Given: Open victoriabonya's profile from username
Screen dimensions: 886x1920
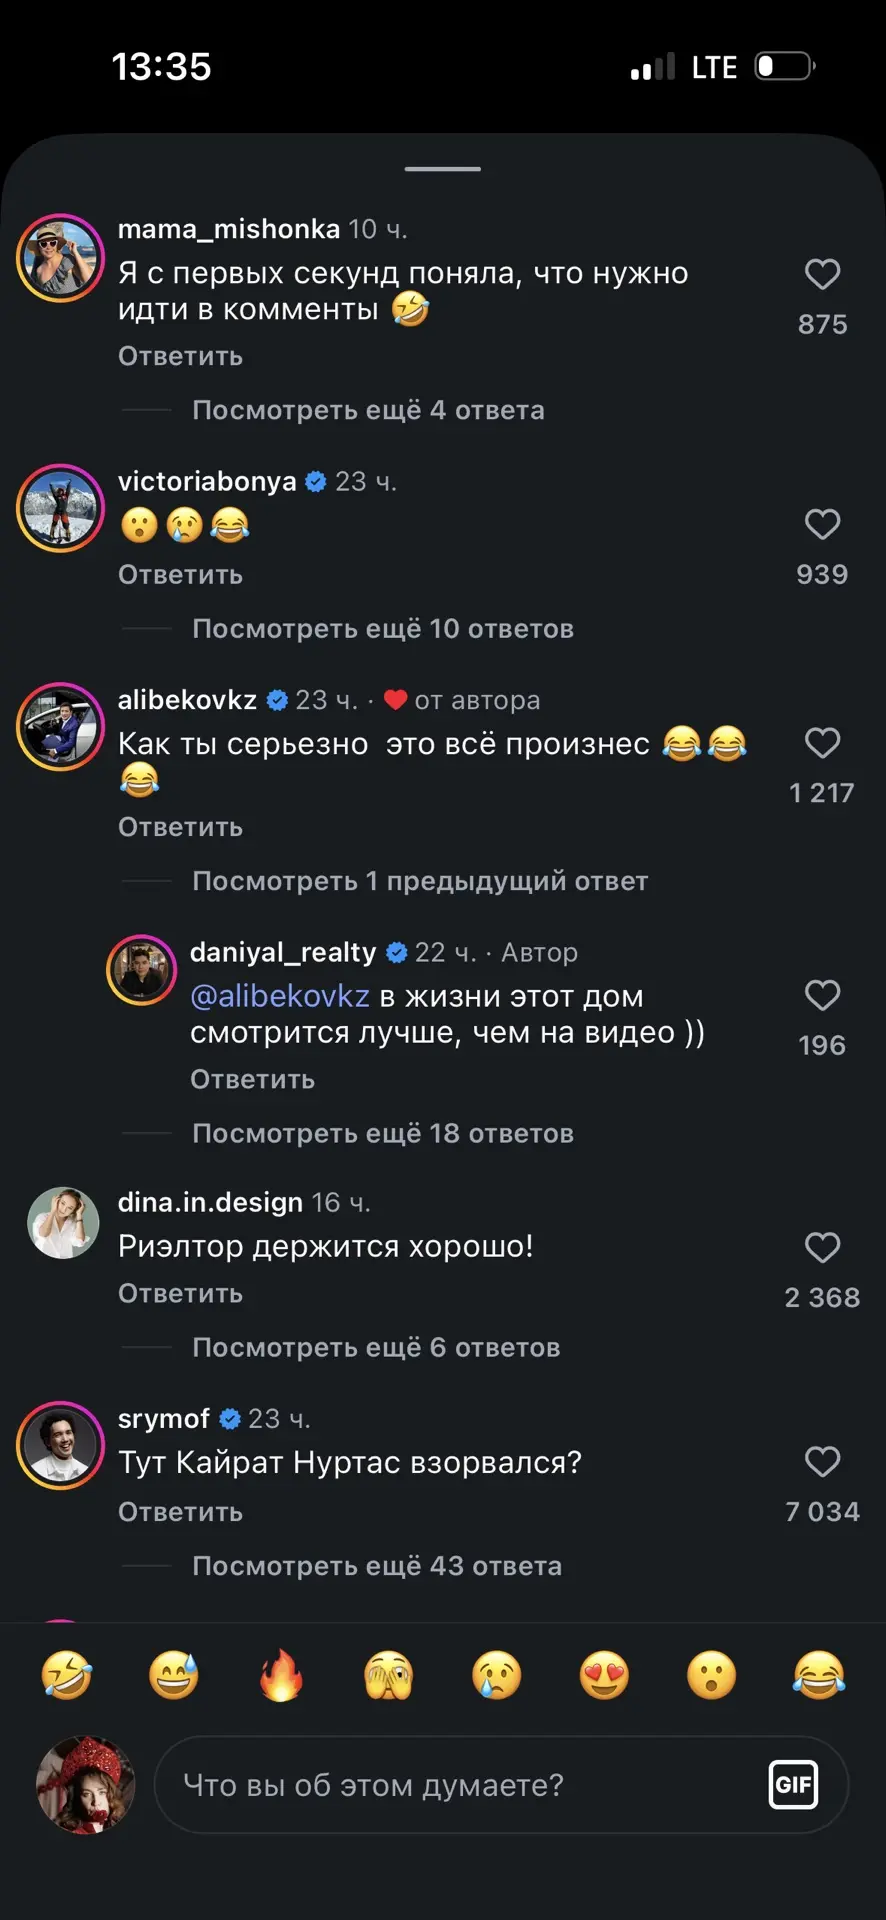Looking at the screenshot, I should click(207, 481).
